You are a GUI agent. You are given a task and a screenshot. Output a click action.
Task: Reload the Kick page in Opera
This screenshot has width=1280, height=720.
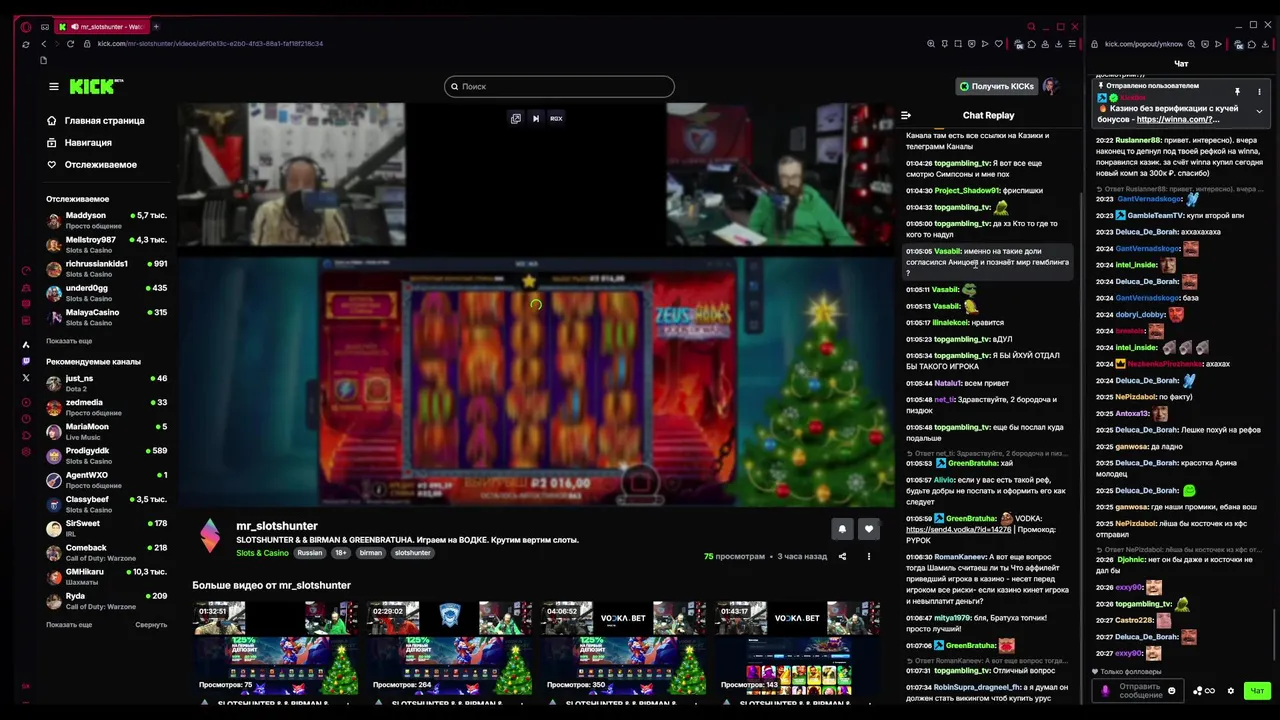[x=70, y=44]
